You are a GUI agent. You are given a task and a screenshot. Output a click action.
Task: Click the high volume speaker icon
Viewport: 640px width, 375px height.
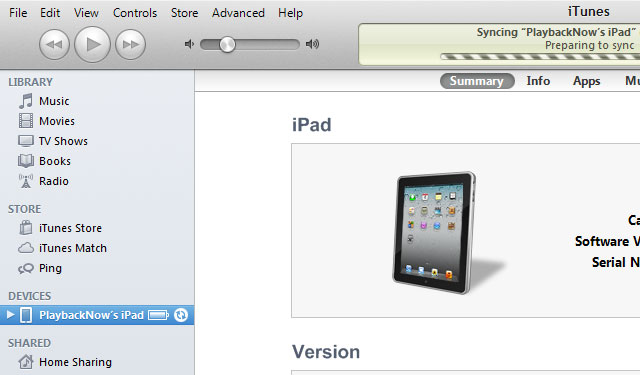click(x=312, y=44)
